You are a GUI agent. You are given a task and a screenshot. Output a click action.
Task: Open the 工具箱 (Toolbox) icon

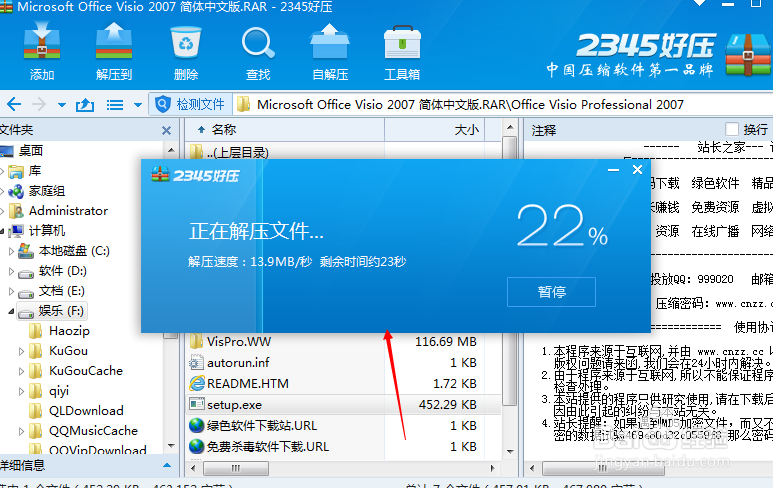pyautogui.click(x=402, y=43)
